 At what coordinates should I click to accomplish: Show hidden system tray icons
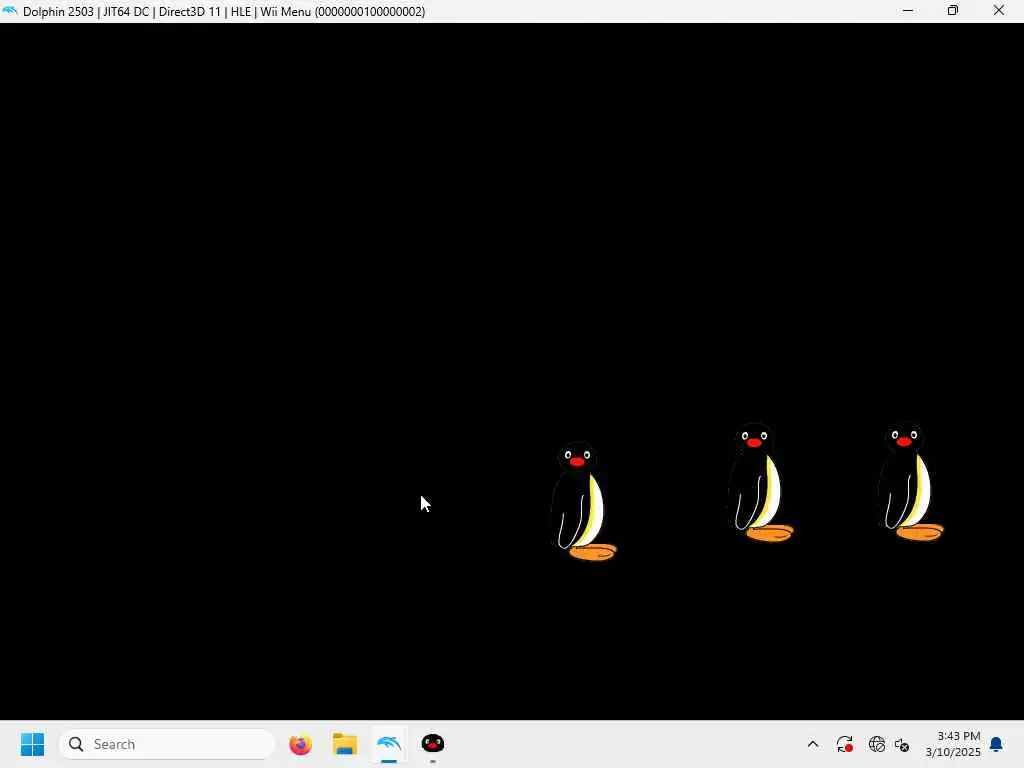pyautogui.click(x=812, y=744)
